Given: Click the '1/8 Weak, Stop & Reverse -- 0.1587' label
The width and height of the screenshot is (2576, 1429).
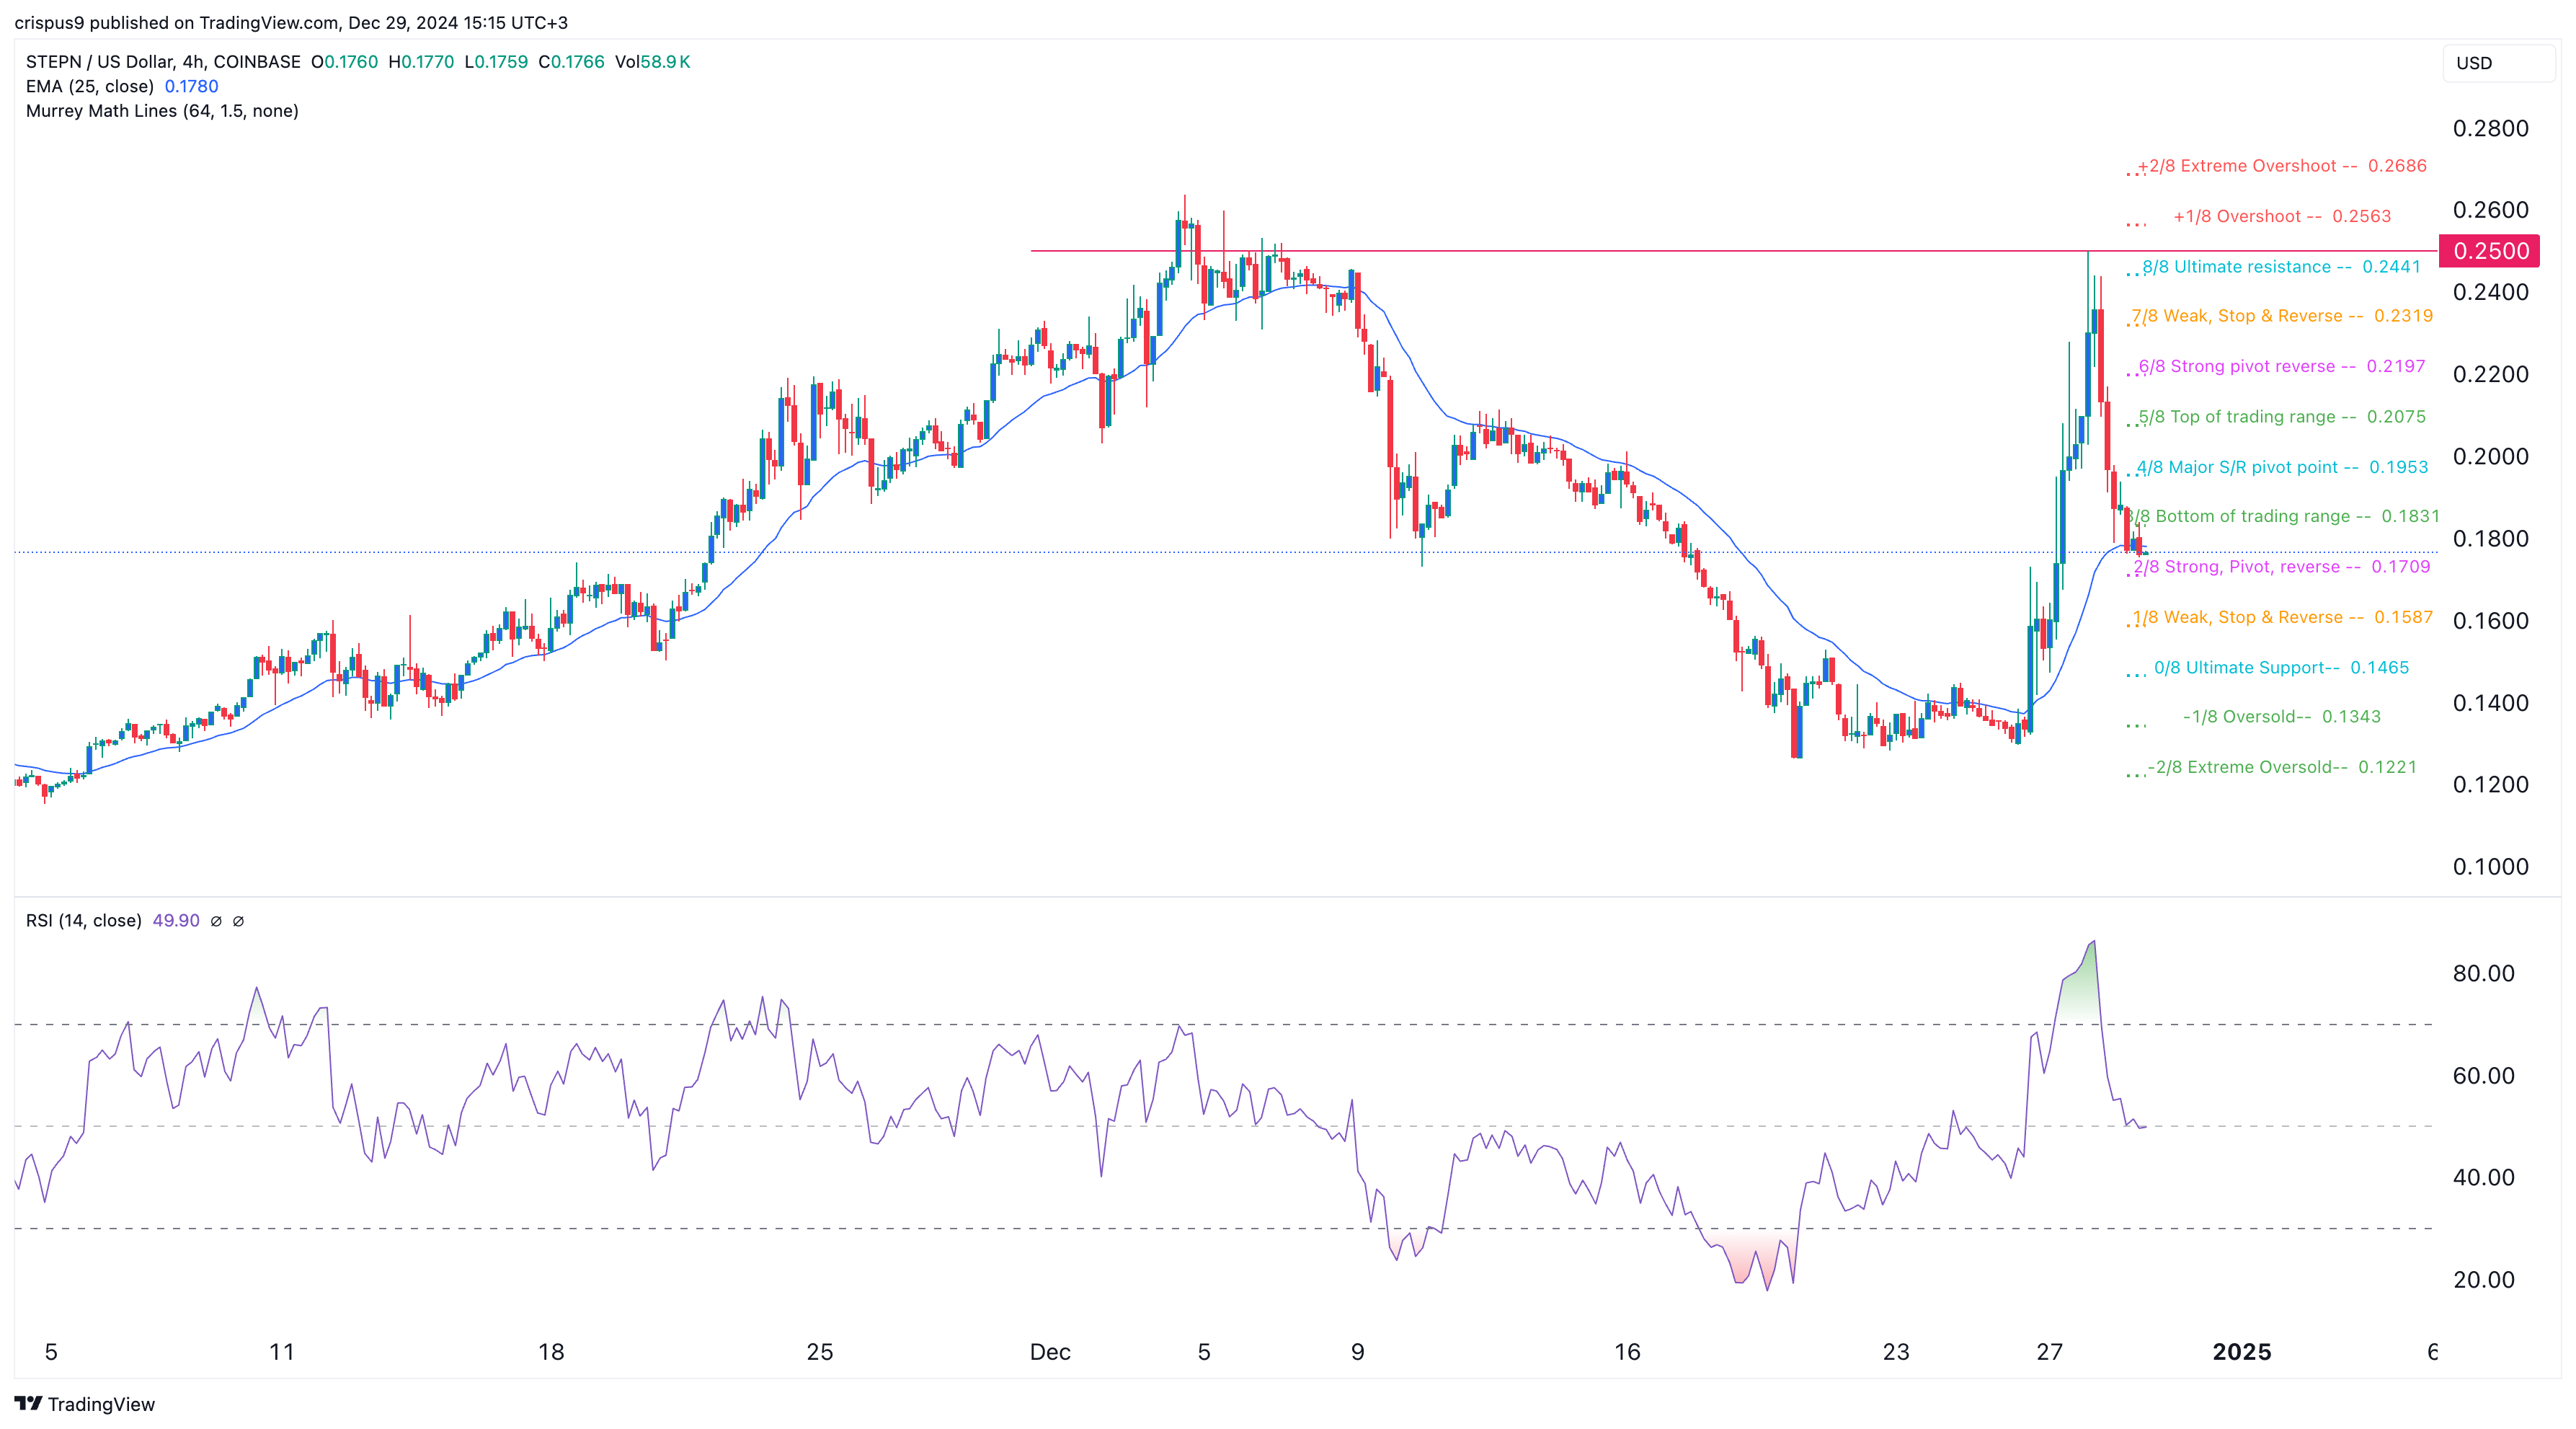Looking at the screenshot, I should click(2283, 617).
